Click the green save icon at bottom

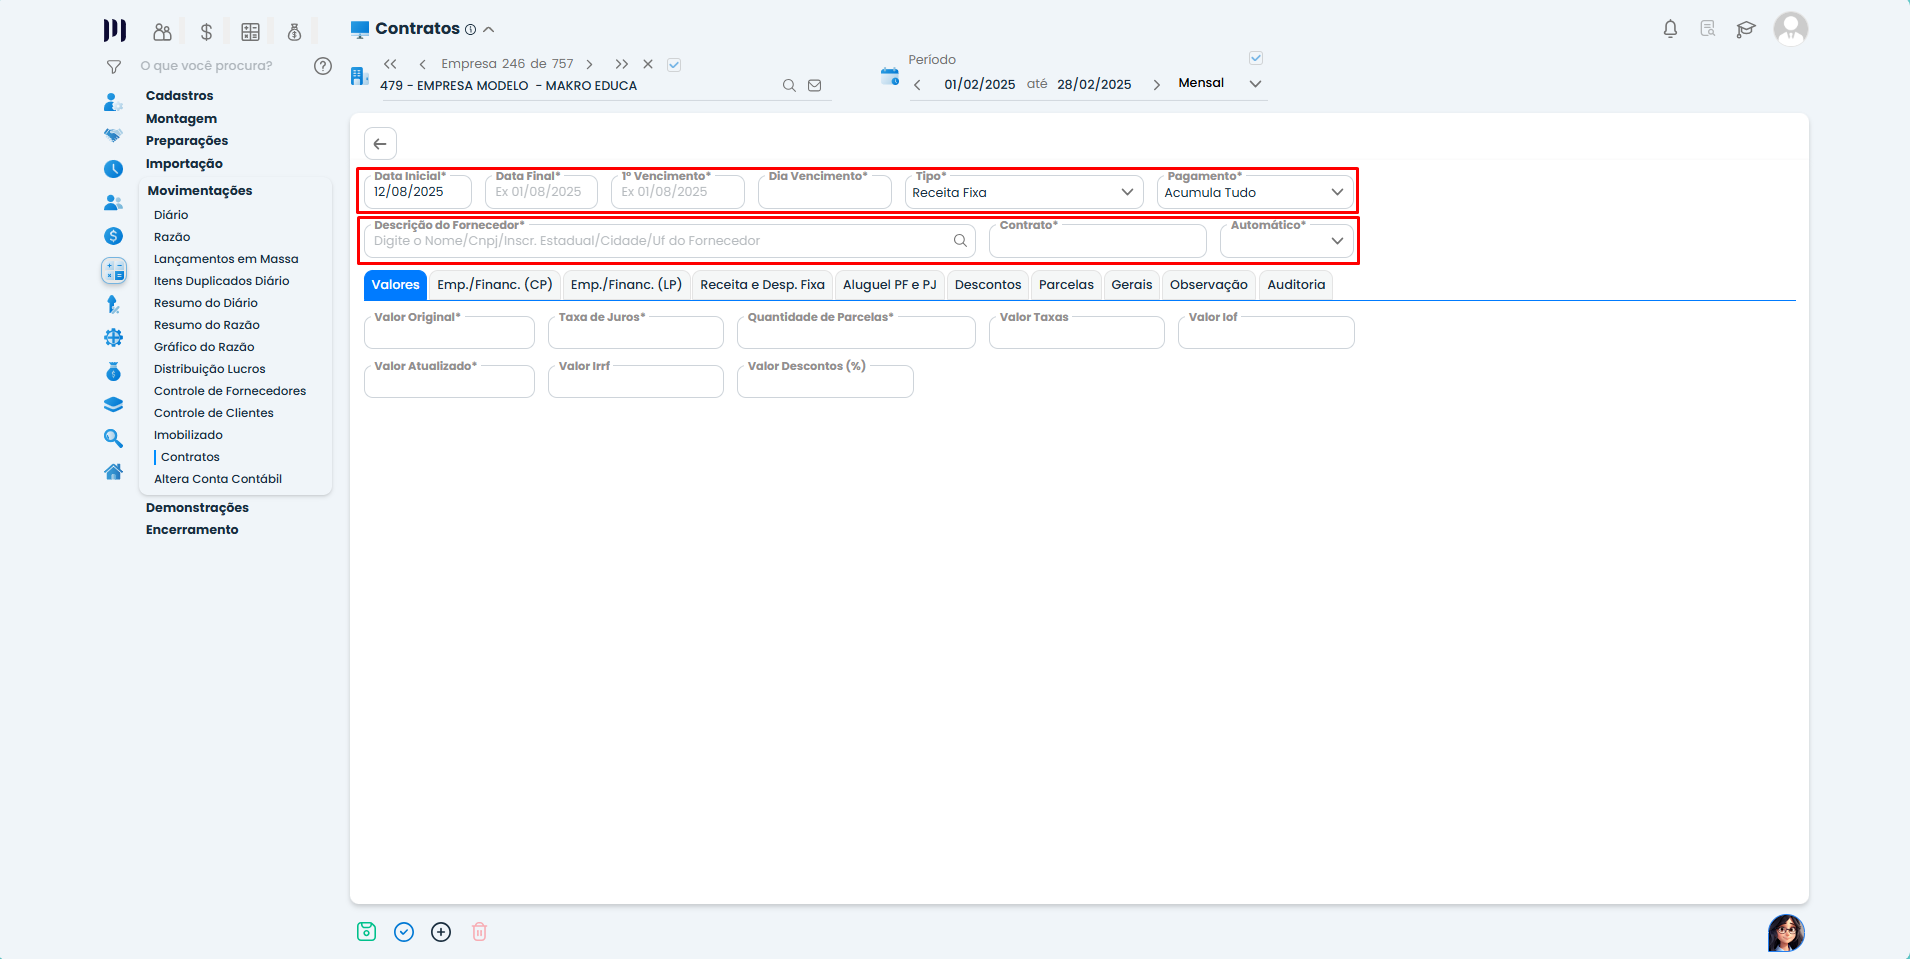(366, 932)
